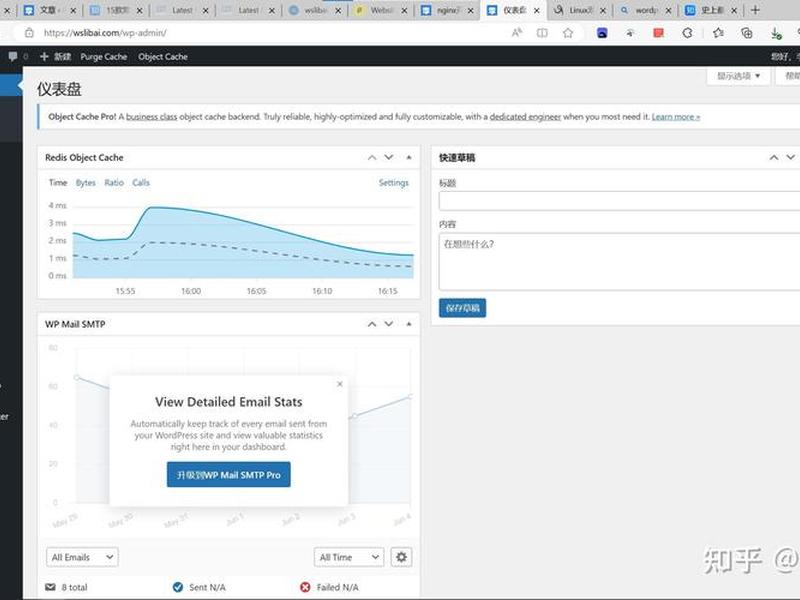Screen dimensions: 800x600
Task: Open the comments bubble in admin bar
Action: click(x=13, y=56)
